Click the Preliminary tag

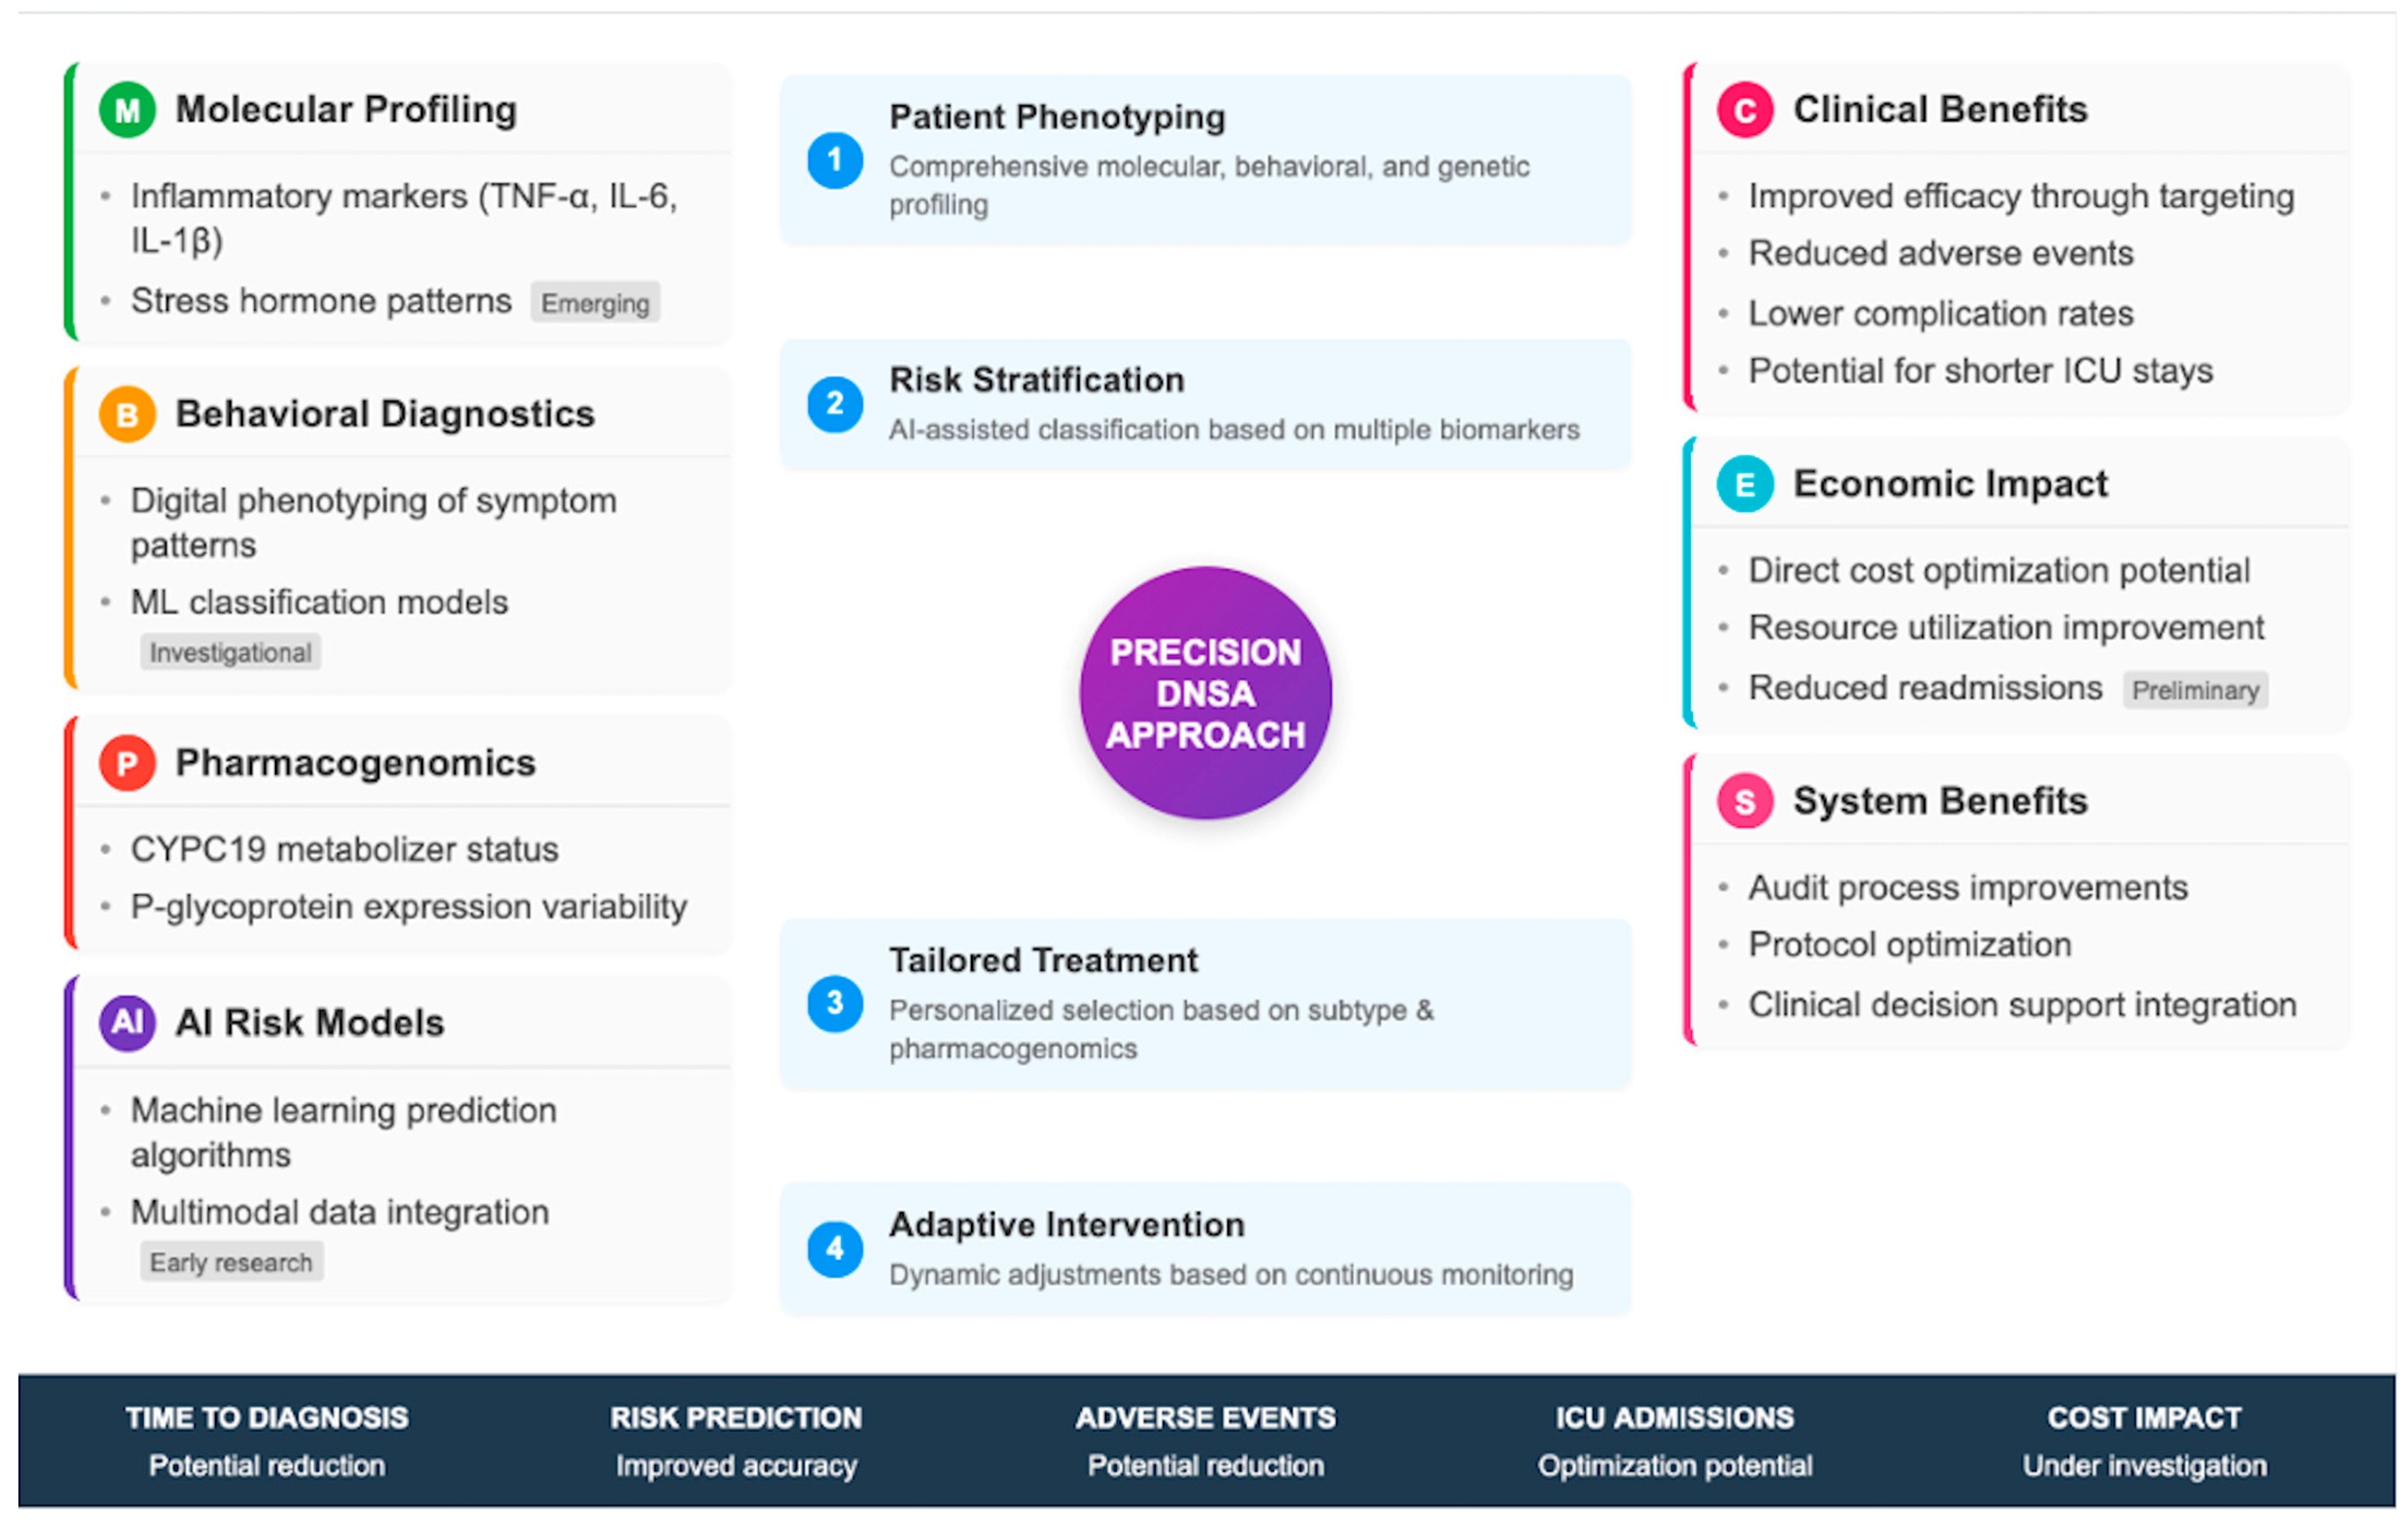(x=2195, y=690)
